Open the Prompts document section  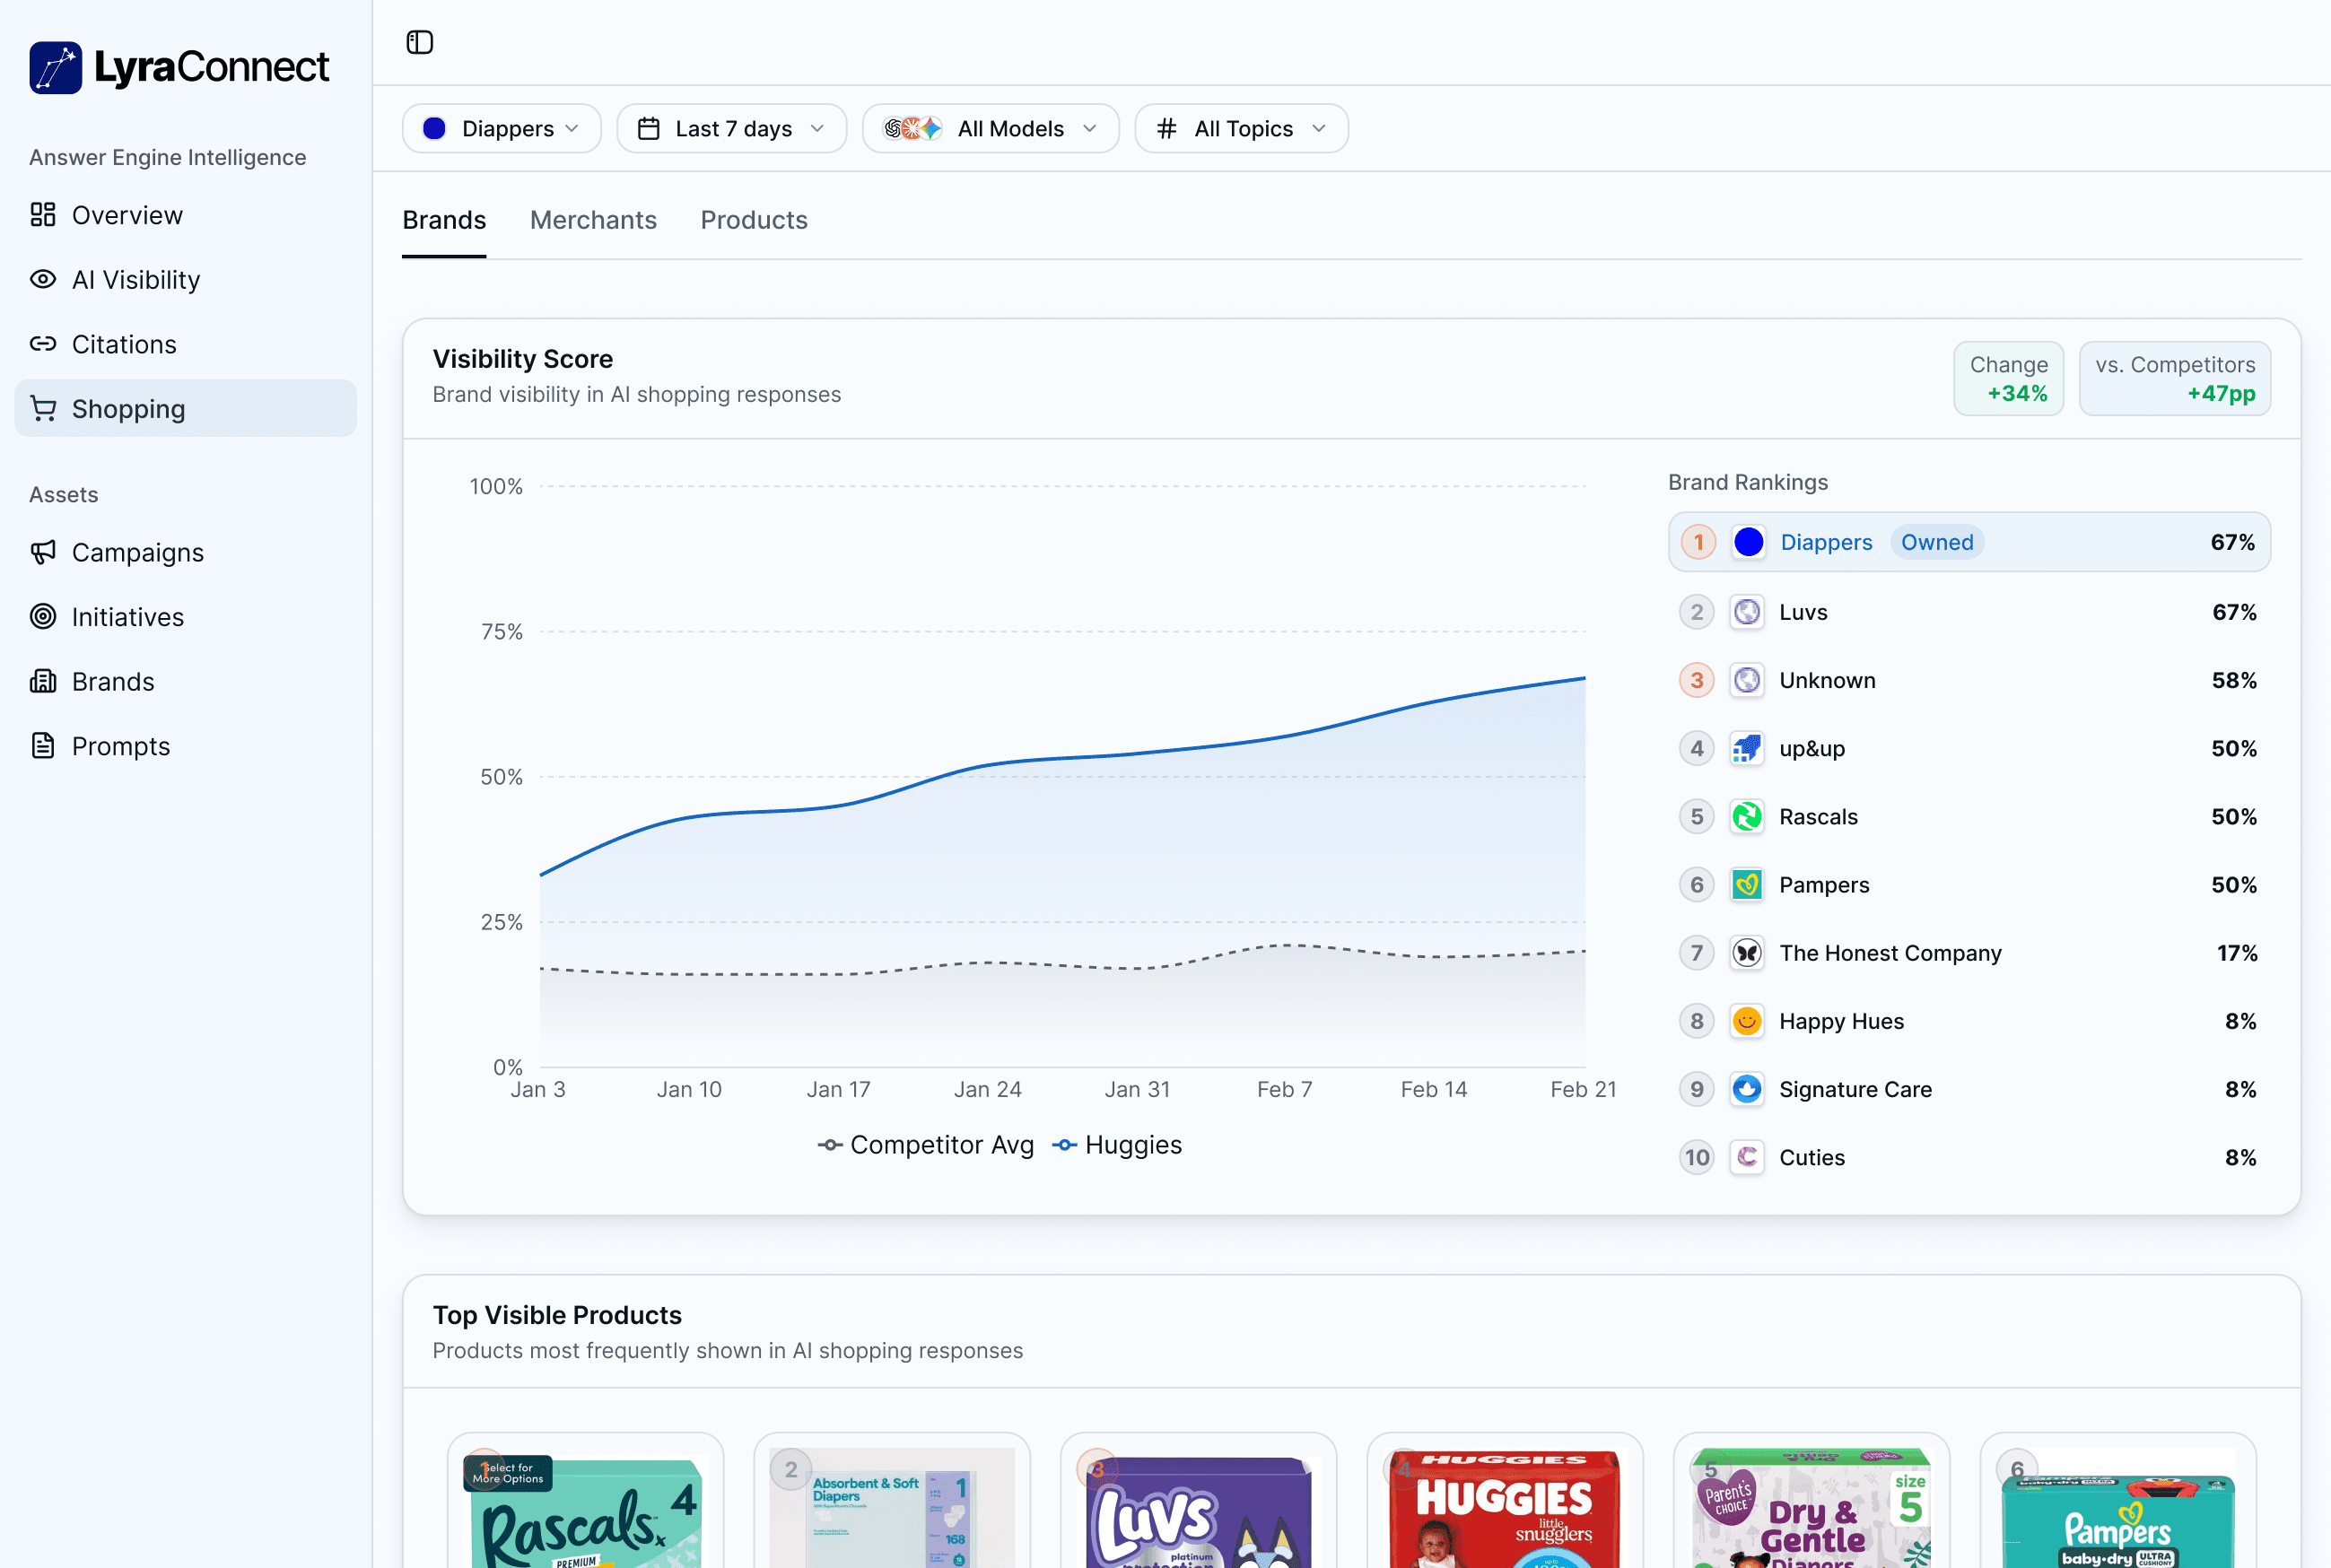pyautogui.click(x=120, y=746)
